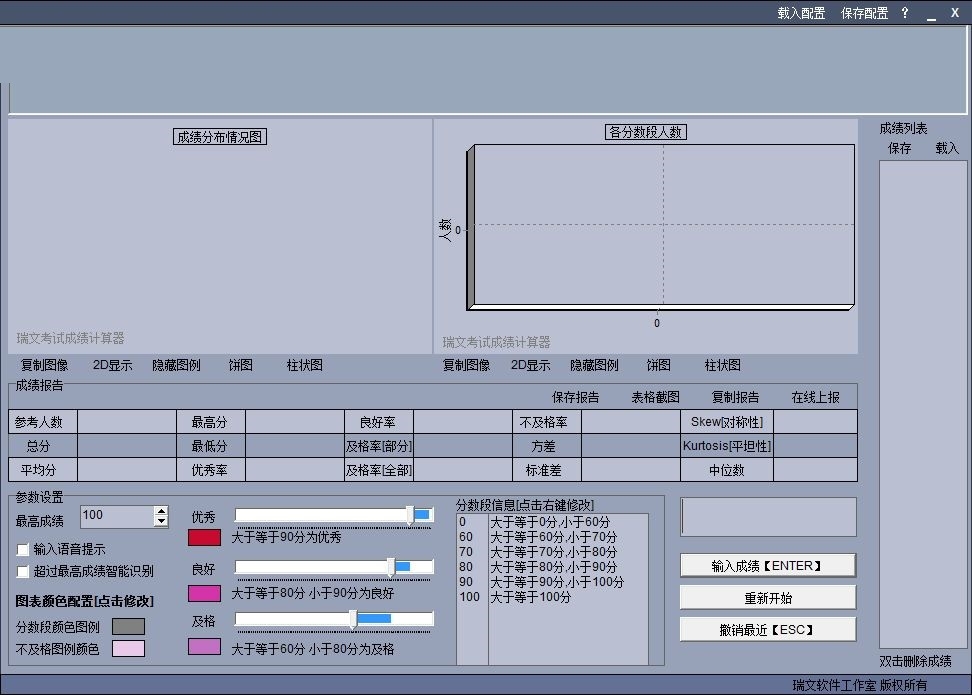Click the red 优秀 color swatch
The width and height of the screenshot is (972, 695).
204,537
